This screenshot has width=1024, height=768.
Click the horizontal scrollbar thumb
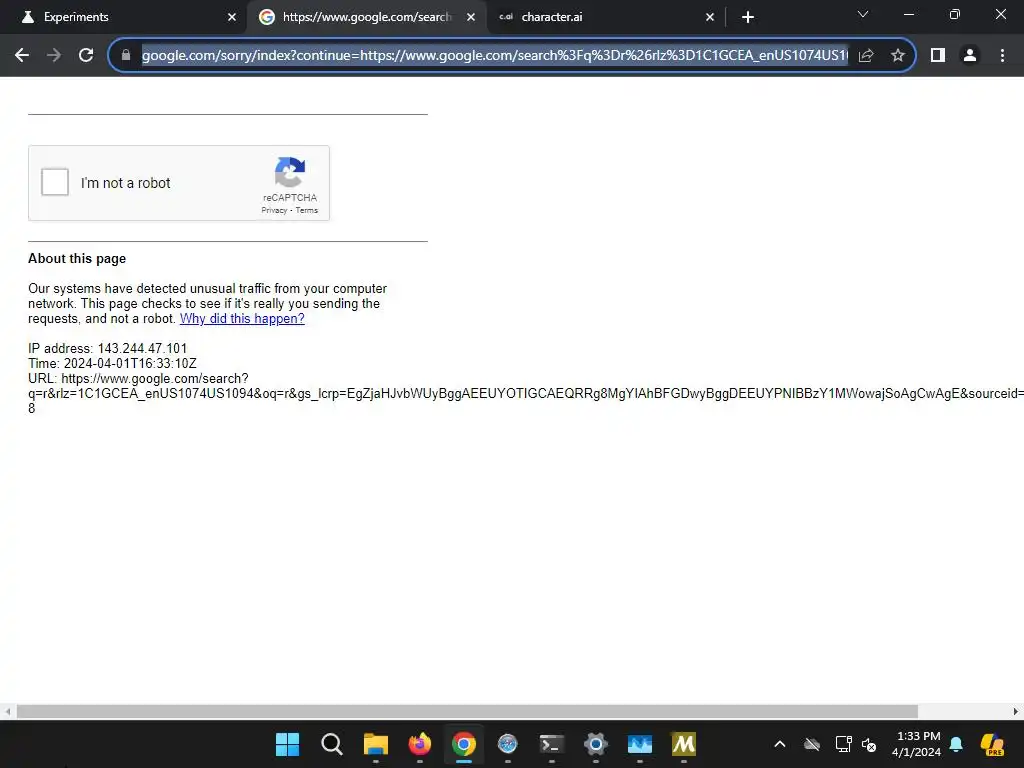467,711
